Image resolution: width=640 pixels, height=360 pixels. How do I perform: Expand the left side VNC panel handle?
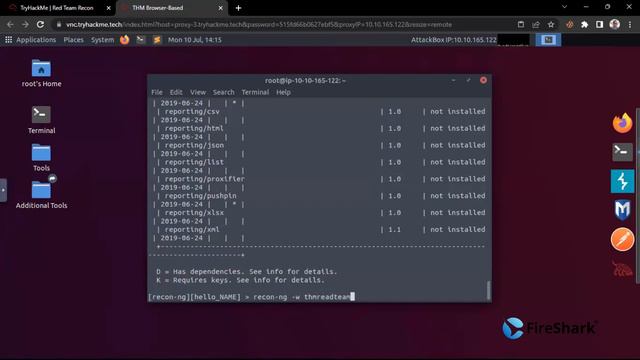3,190
